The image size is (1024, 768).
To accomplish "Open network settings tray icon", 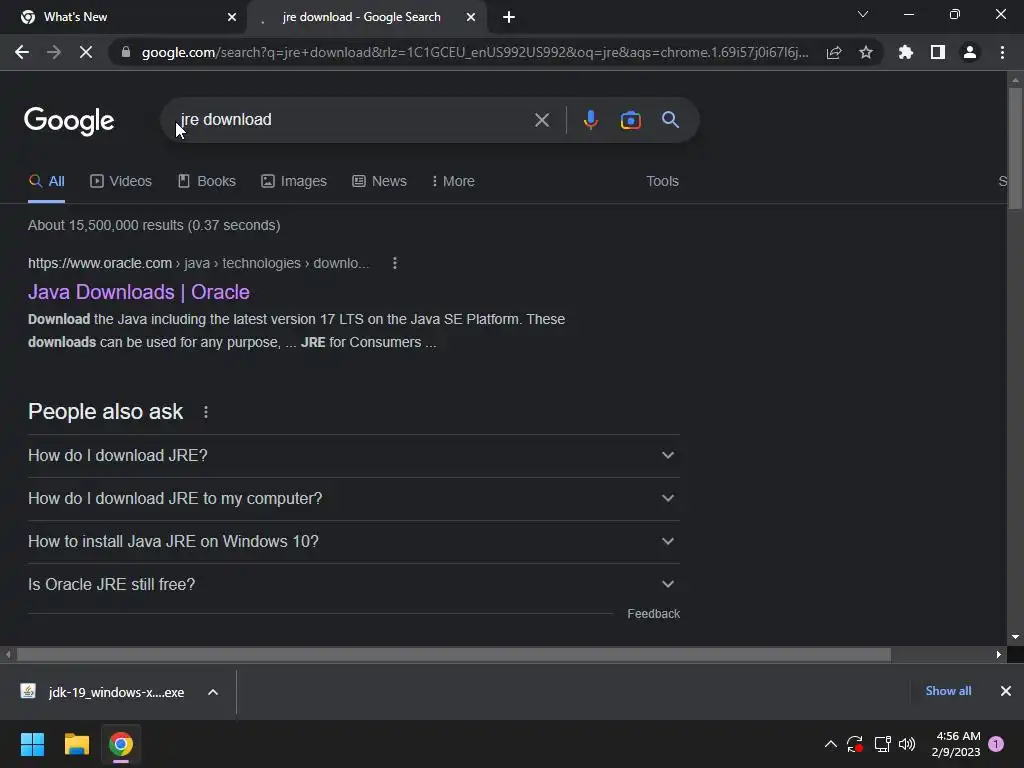I will 882,744.
